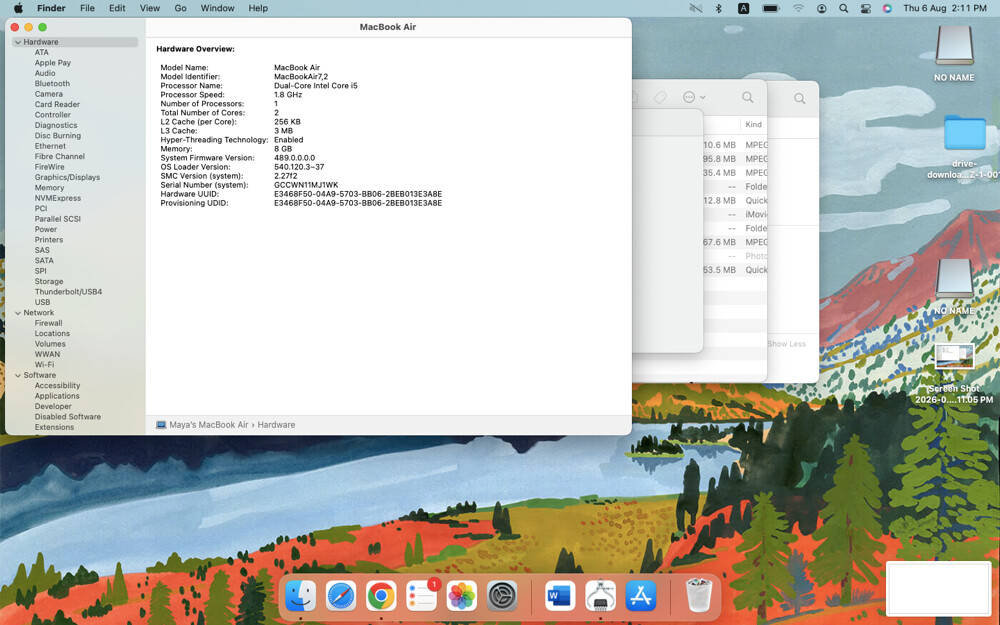
Task: Open System Information chip icon in Dock
Action: click(601, 596)
